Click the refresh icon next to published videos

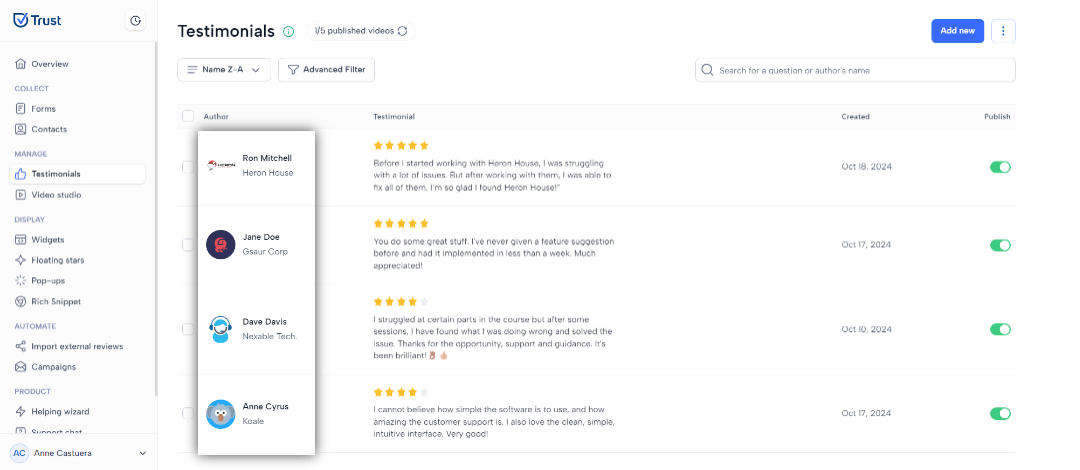point(403,31)
